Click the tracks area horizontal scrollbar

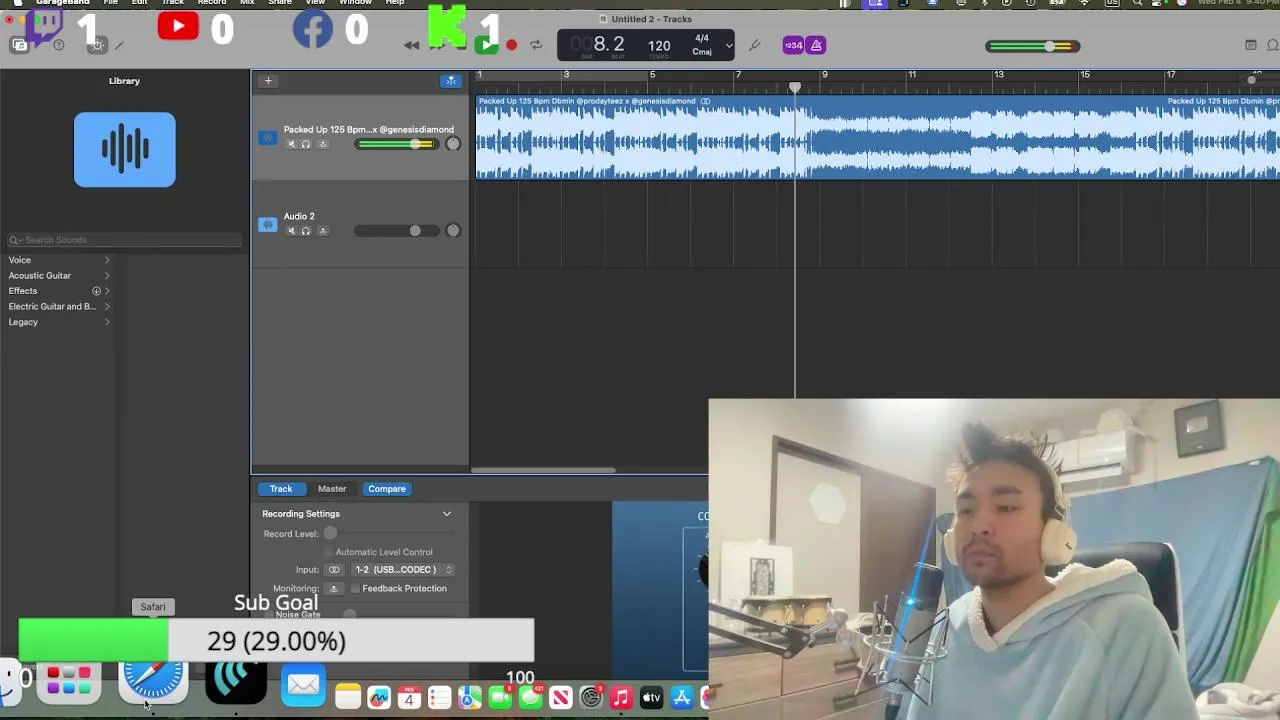543,470
